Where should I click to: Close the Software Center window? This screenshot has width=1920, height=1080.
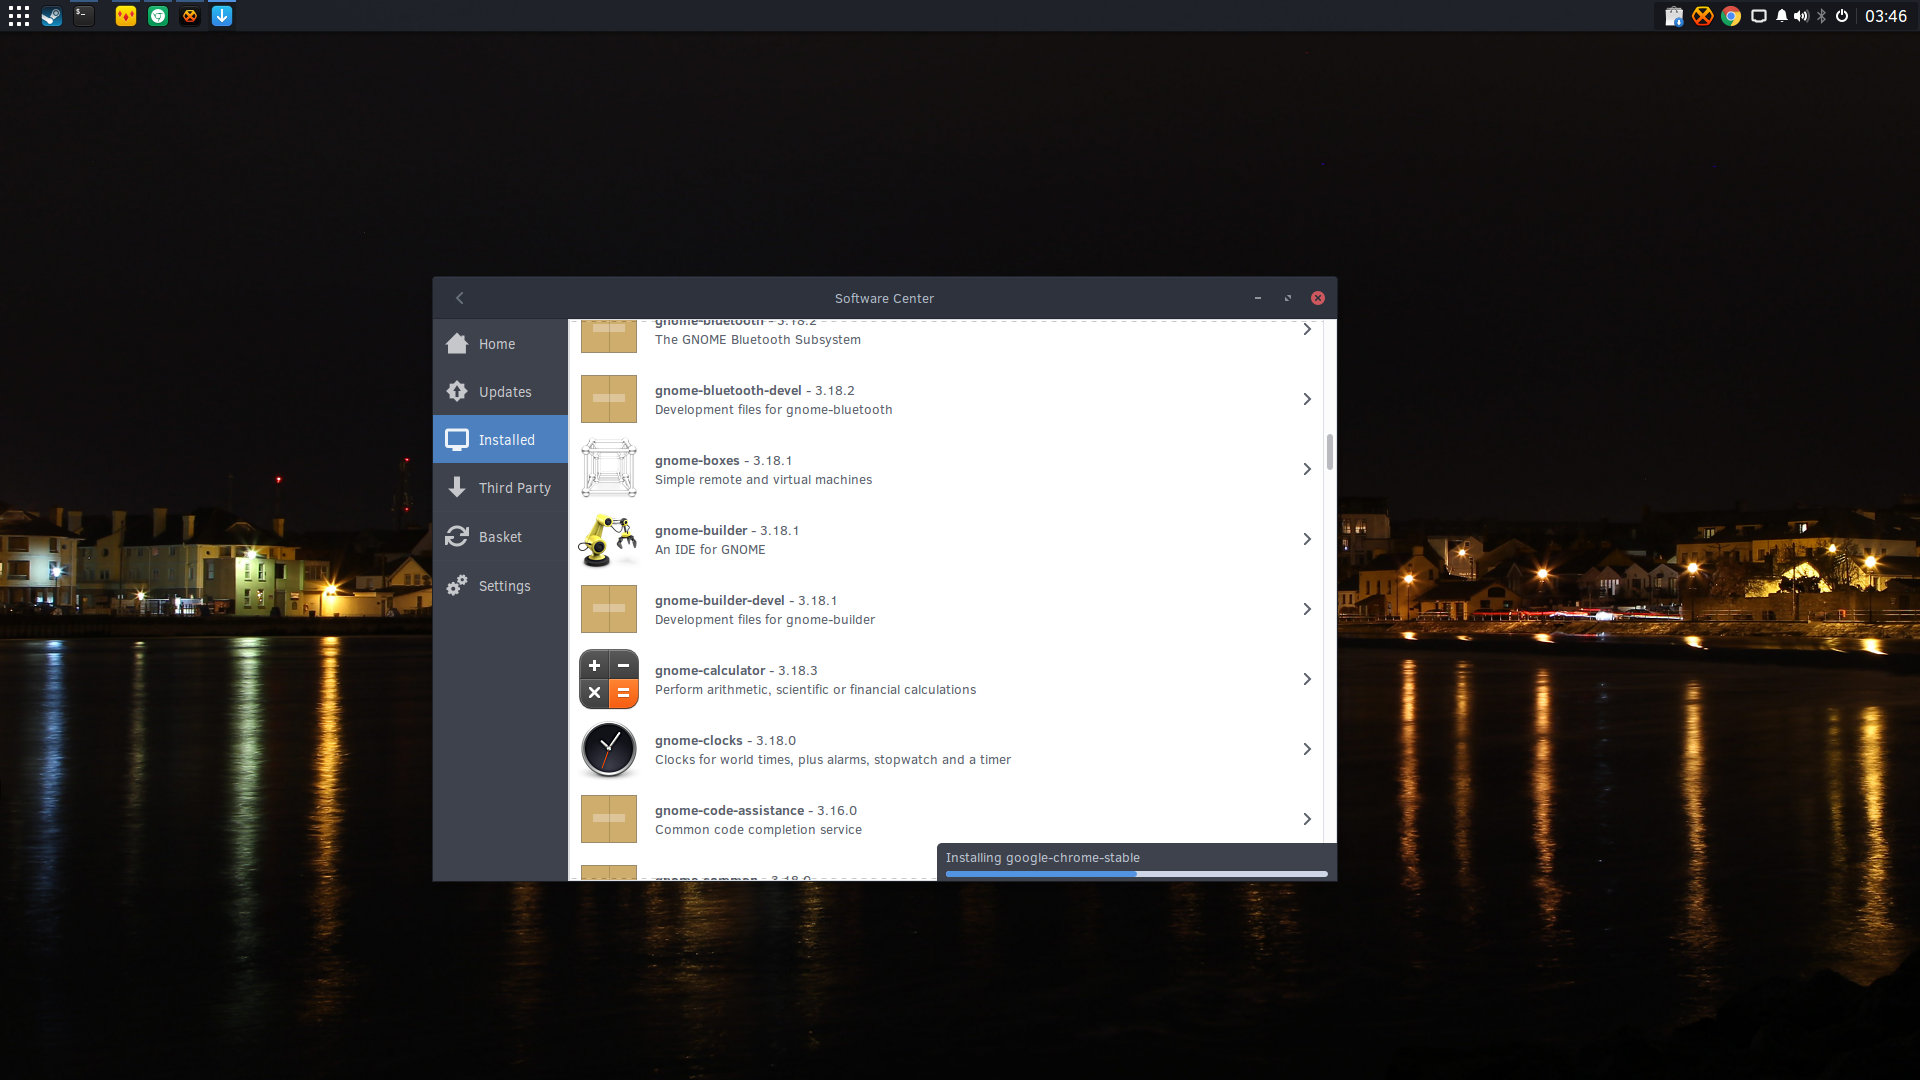click(x=1318, y=298)
